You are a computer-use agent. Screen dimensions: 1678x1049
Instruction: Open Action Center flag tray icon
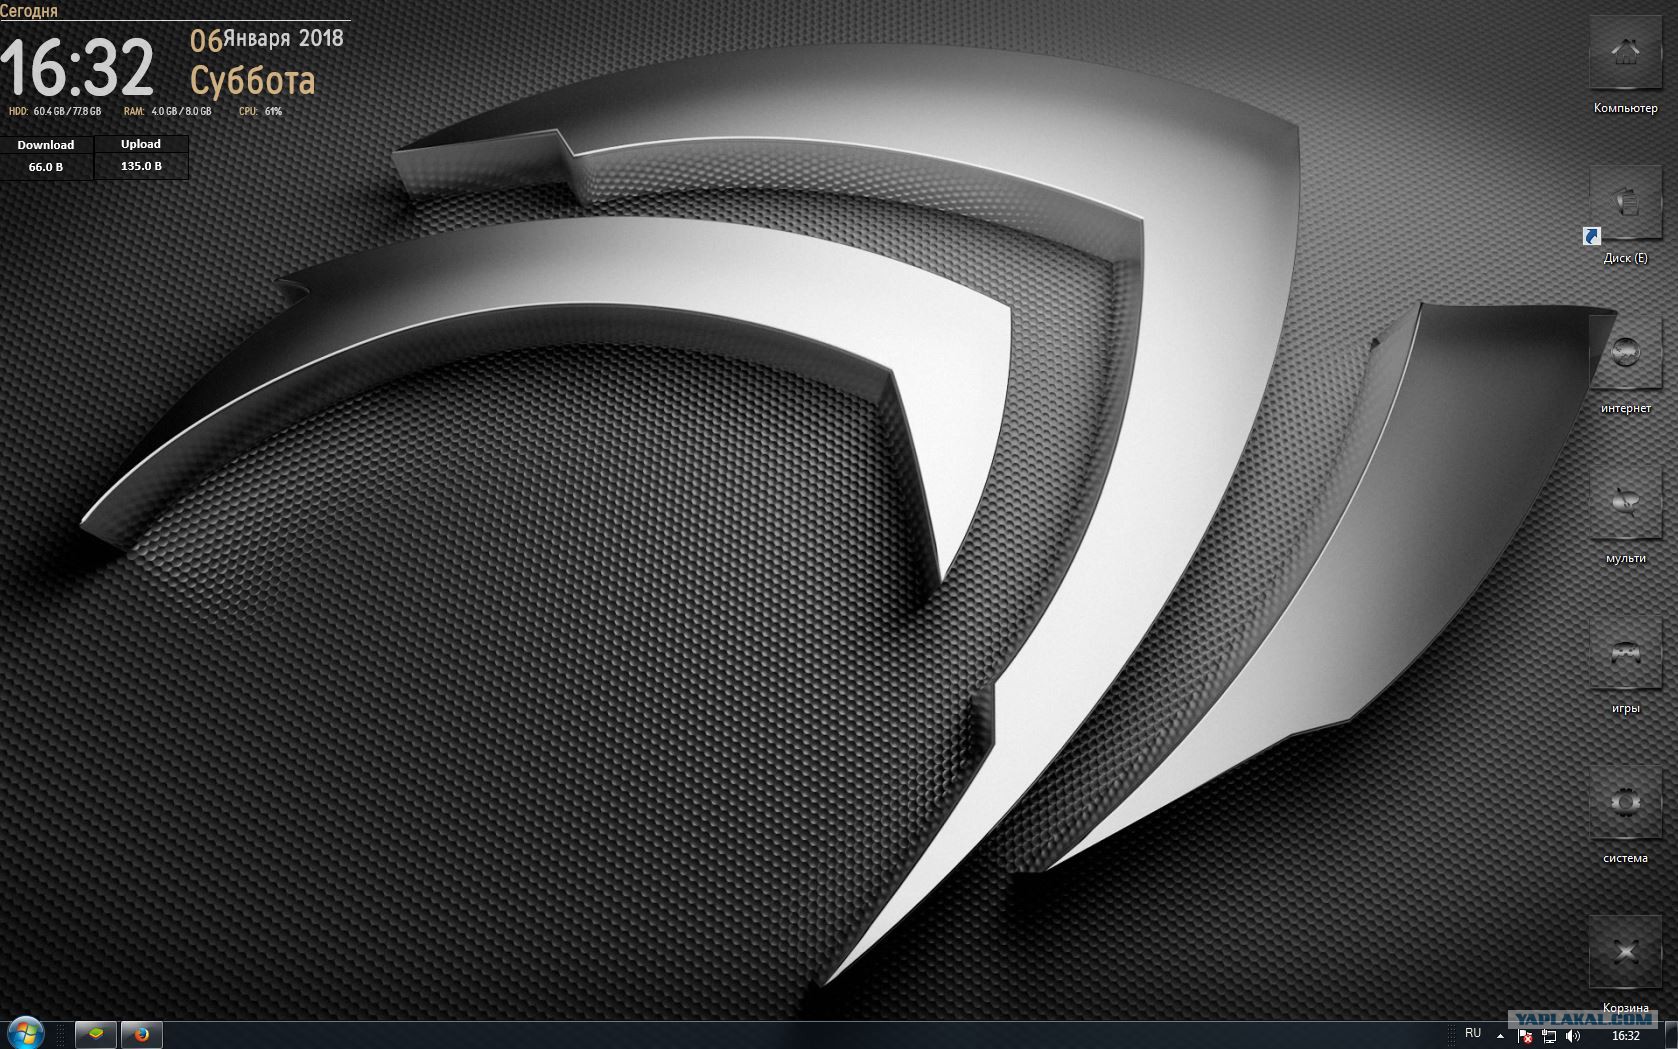(1524, 1036)
